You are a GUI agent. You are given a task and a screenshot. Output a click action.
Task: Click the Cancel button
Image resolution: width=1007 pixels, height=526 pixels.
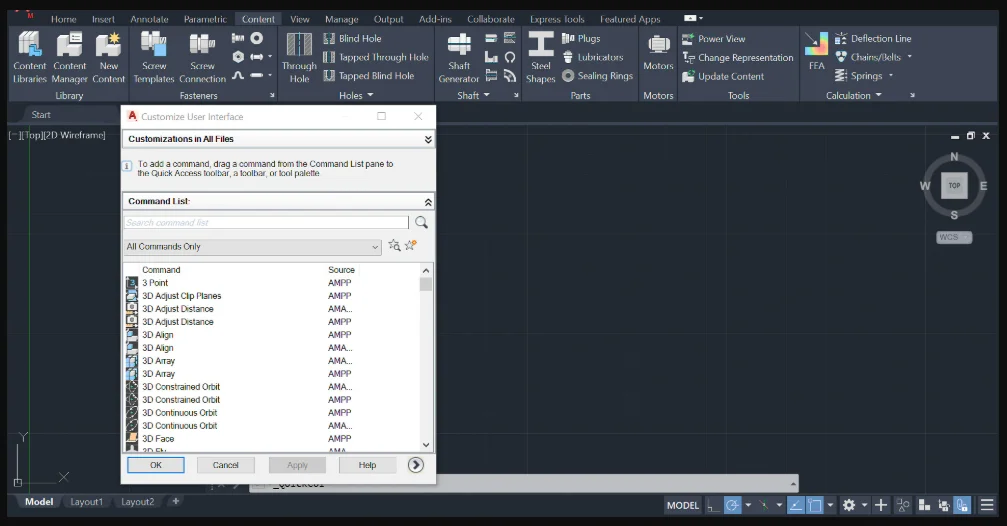pos(225,465)
